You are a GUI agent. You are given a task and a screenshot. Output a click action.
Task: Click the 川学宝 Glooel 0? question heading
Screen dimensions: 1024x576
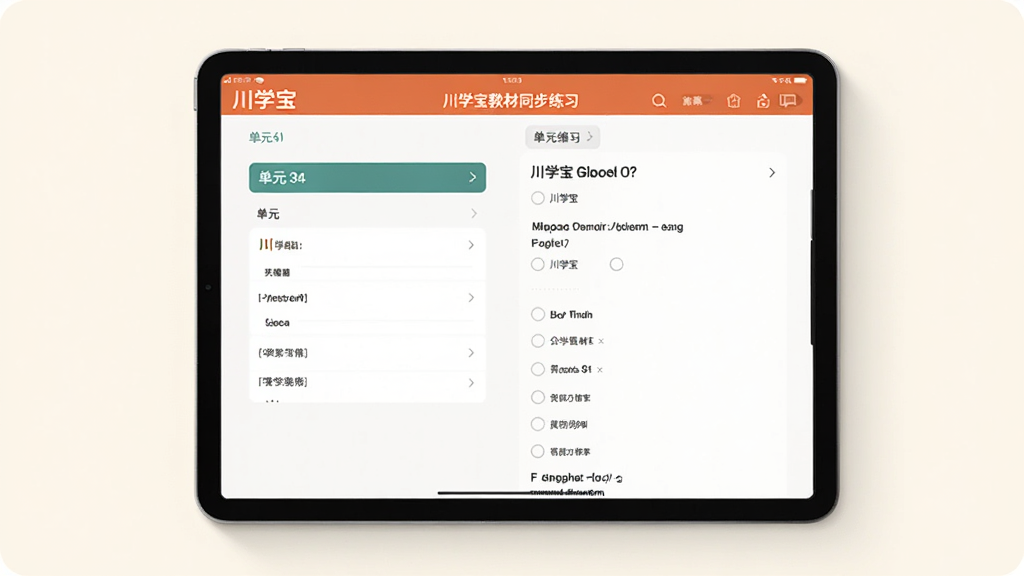pos(583,172)
